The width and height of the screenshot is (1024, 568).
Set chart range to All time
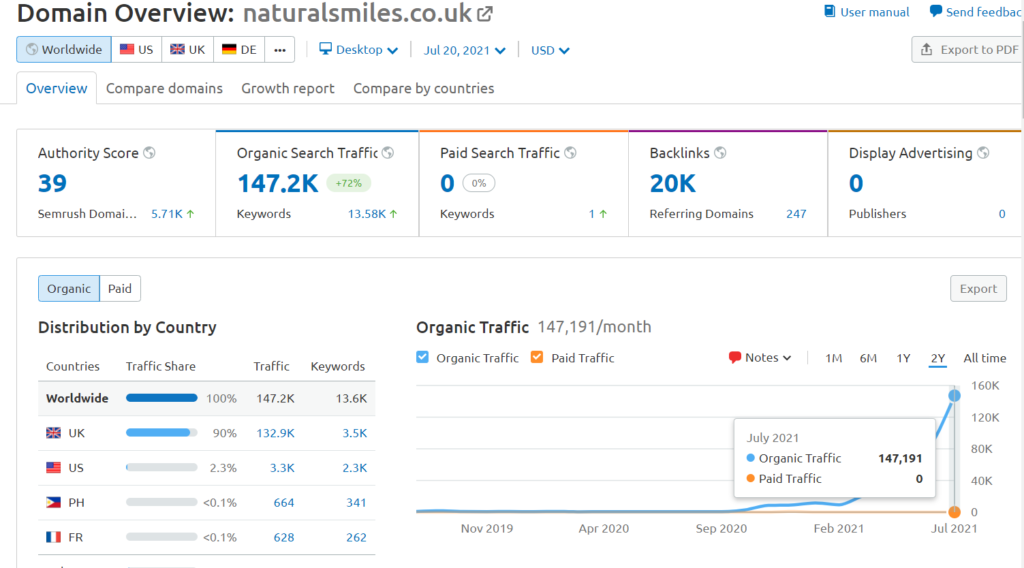(985, 358)
